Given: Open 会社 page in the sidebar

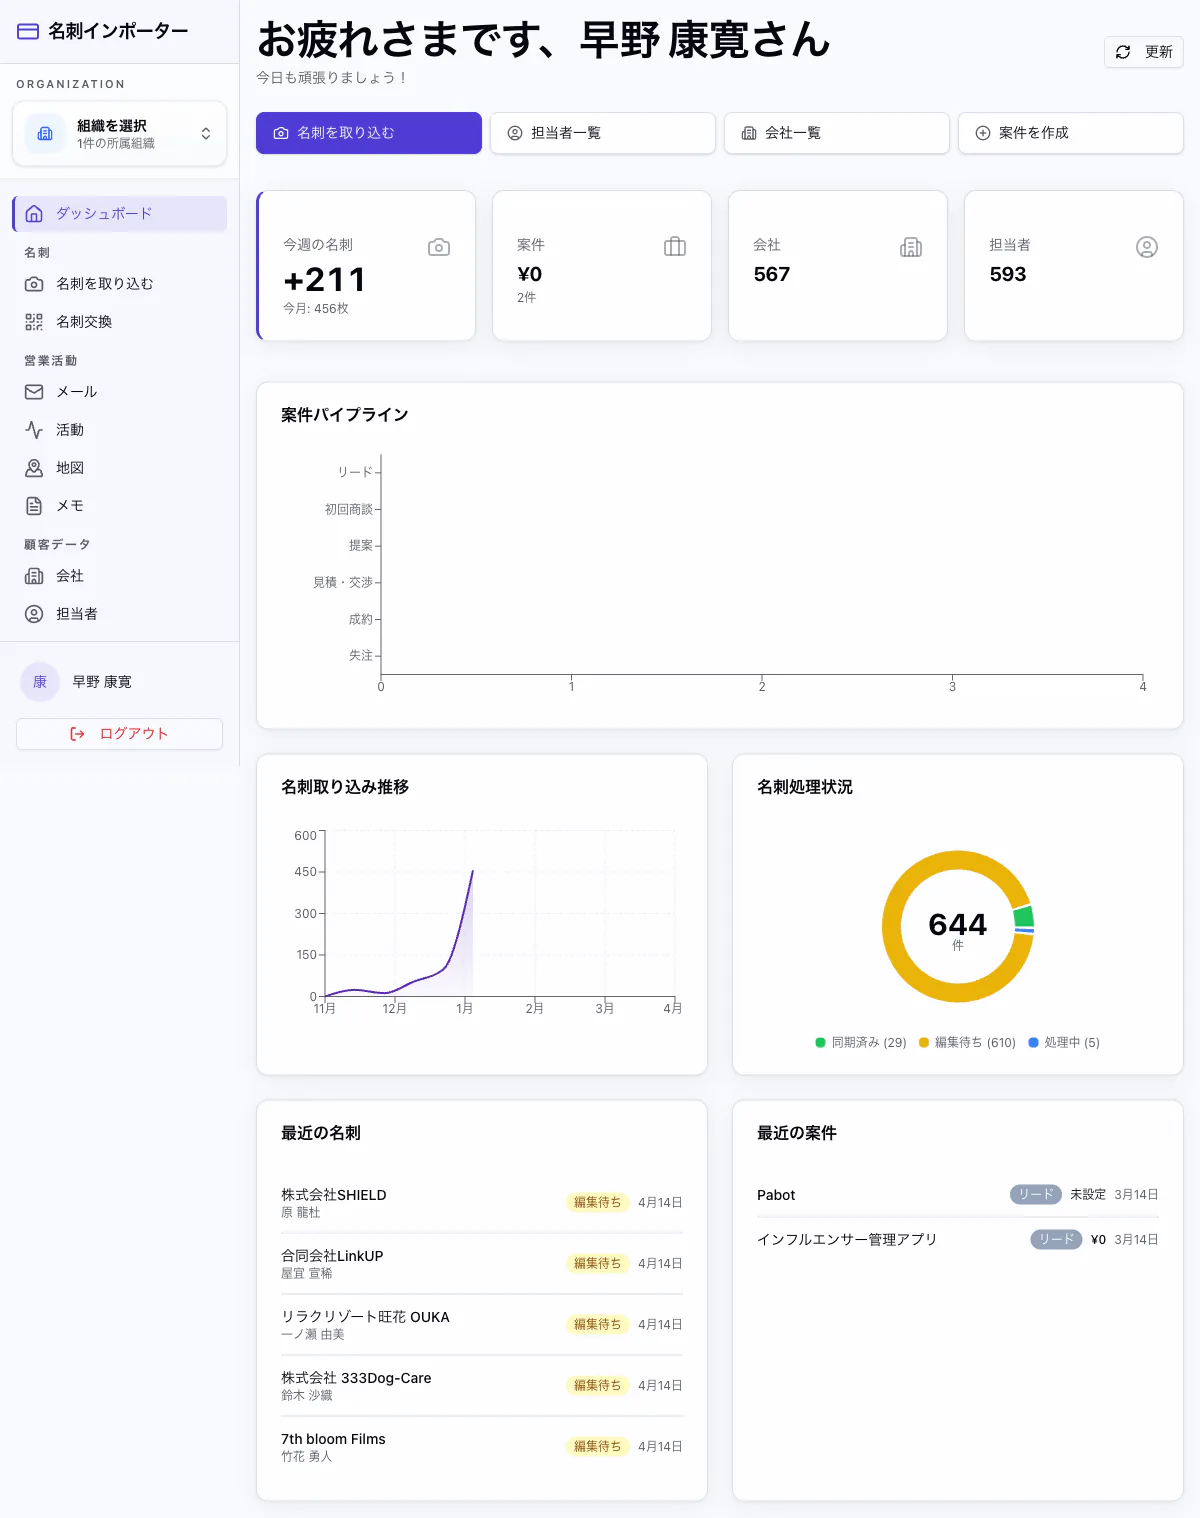Looking at the screenshot, I should [x=120, y=576].
